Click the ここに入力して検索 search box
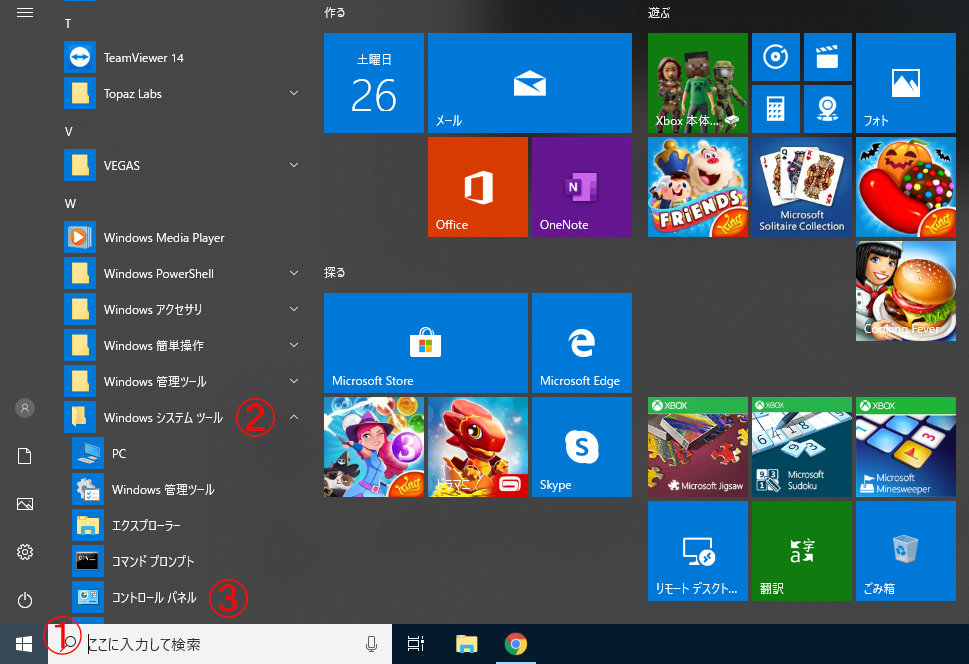 (220, 644)
